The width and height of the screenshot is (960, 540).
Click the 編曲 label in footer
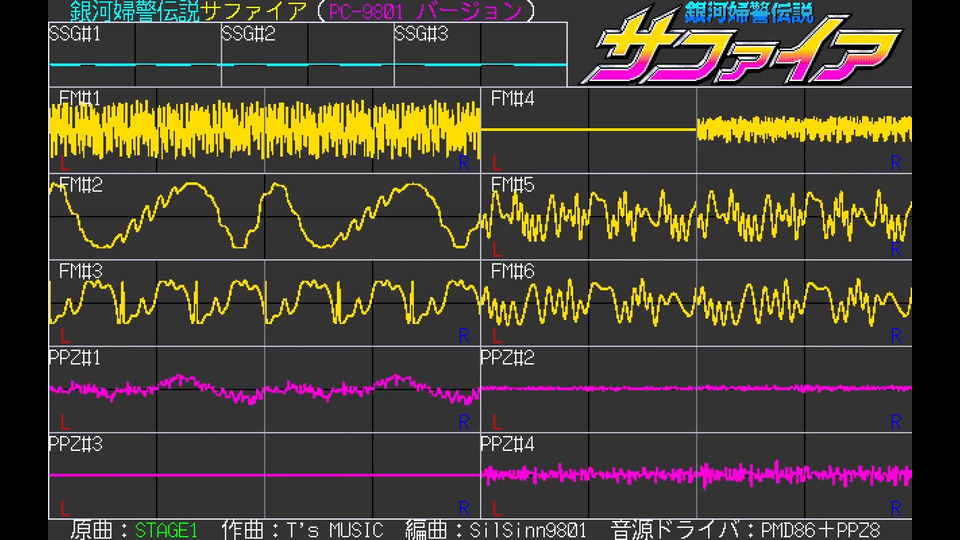point(426,530)
